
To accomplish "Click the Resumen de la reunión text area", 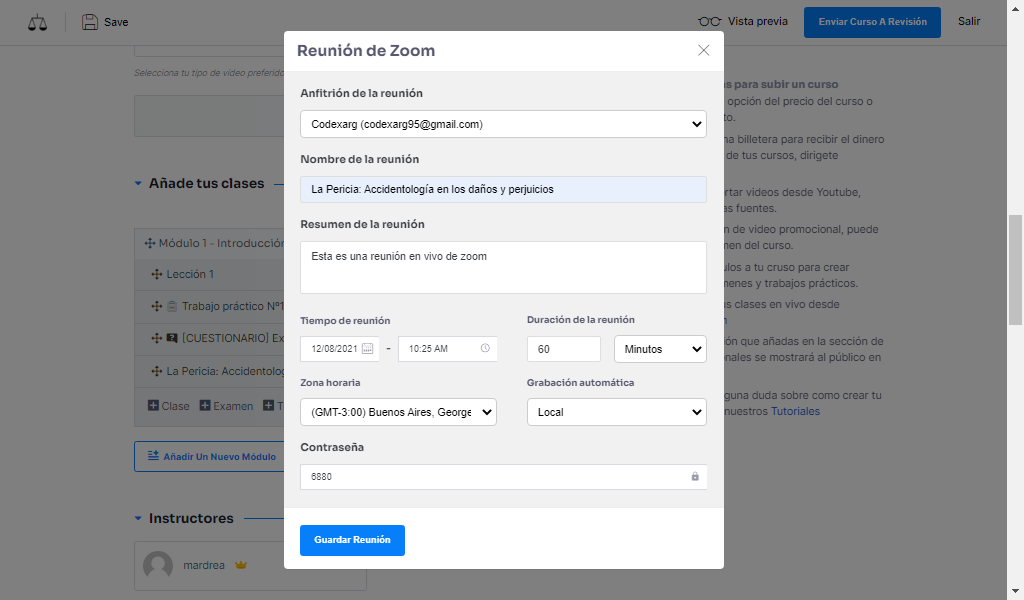I will 503,268.
